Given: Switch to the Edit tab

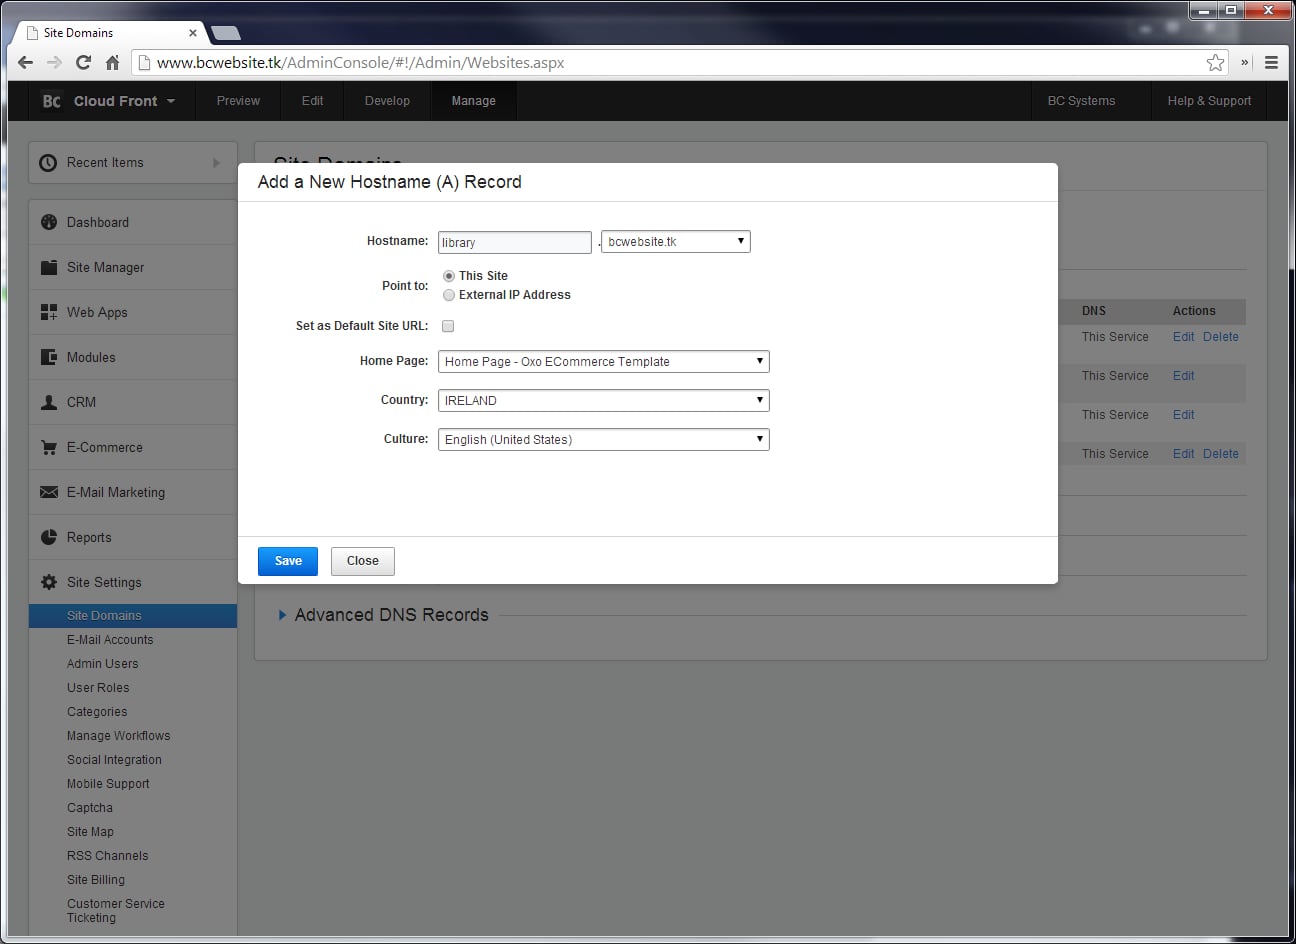Looking at the screenshot, I should coord(312,101).
